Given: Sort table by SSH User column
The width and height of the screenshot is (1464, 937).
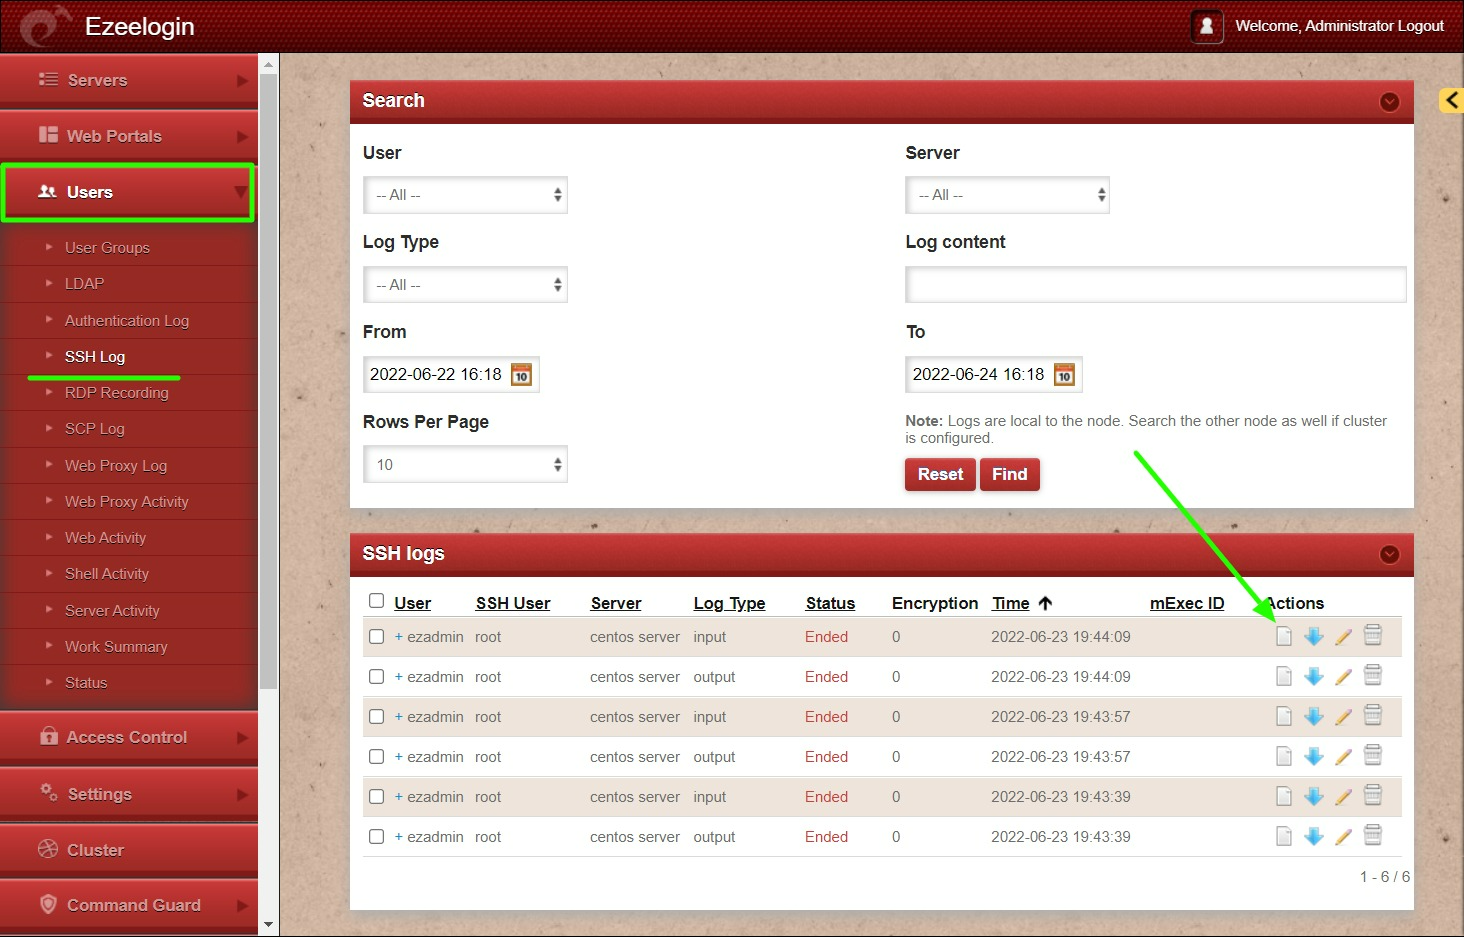Looking at the screenshot, I should (x=513, y=603).
